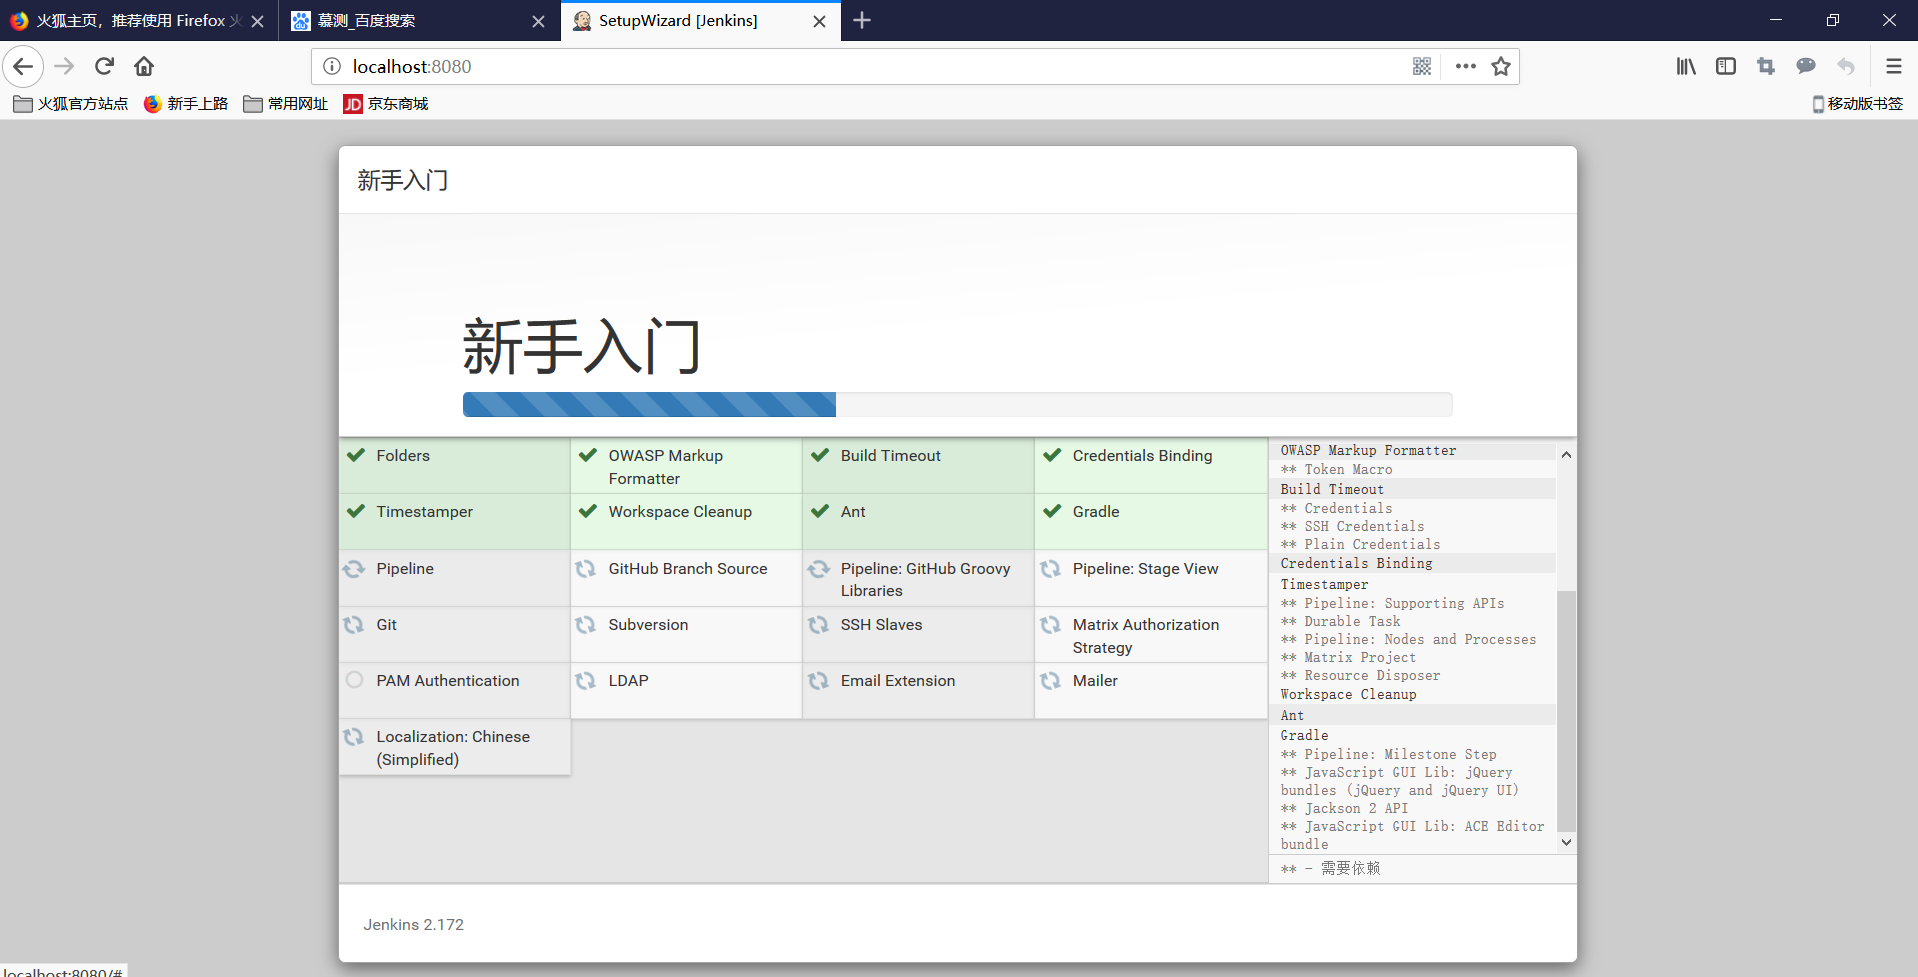
Task: Click the Folders installed checkmark
Action: click(x=355, y=456)
